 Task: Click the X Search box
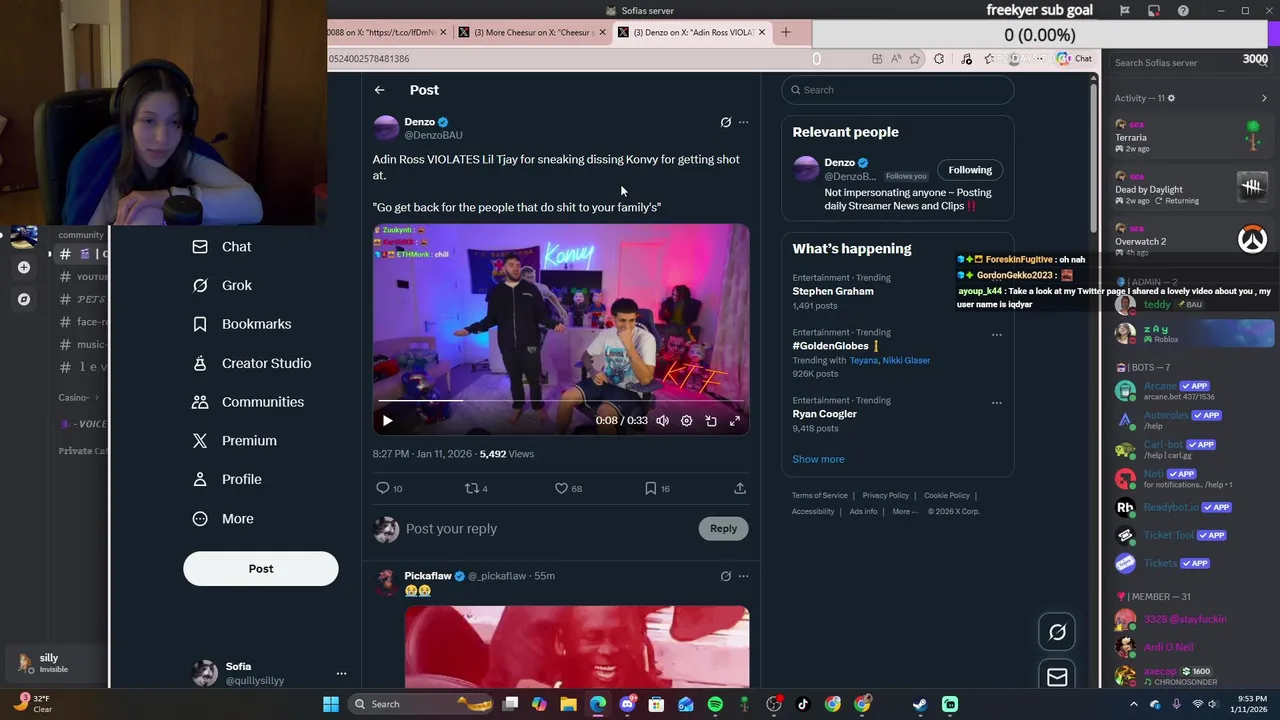tap(898, 90)
